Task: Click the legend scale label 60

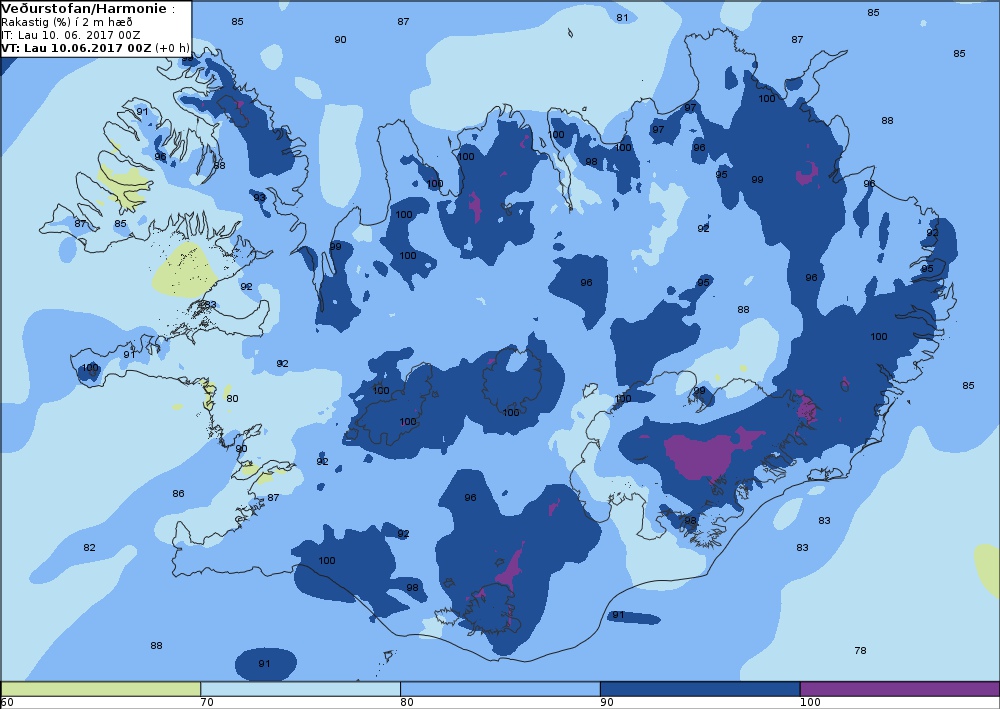Action: 7,703
